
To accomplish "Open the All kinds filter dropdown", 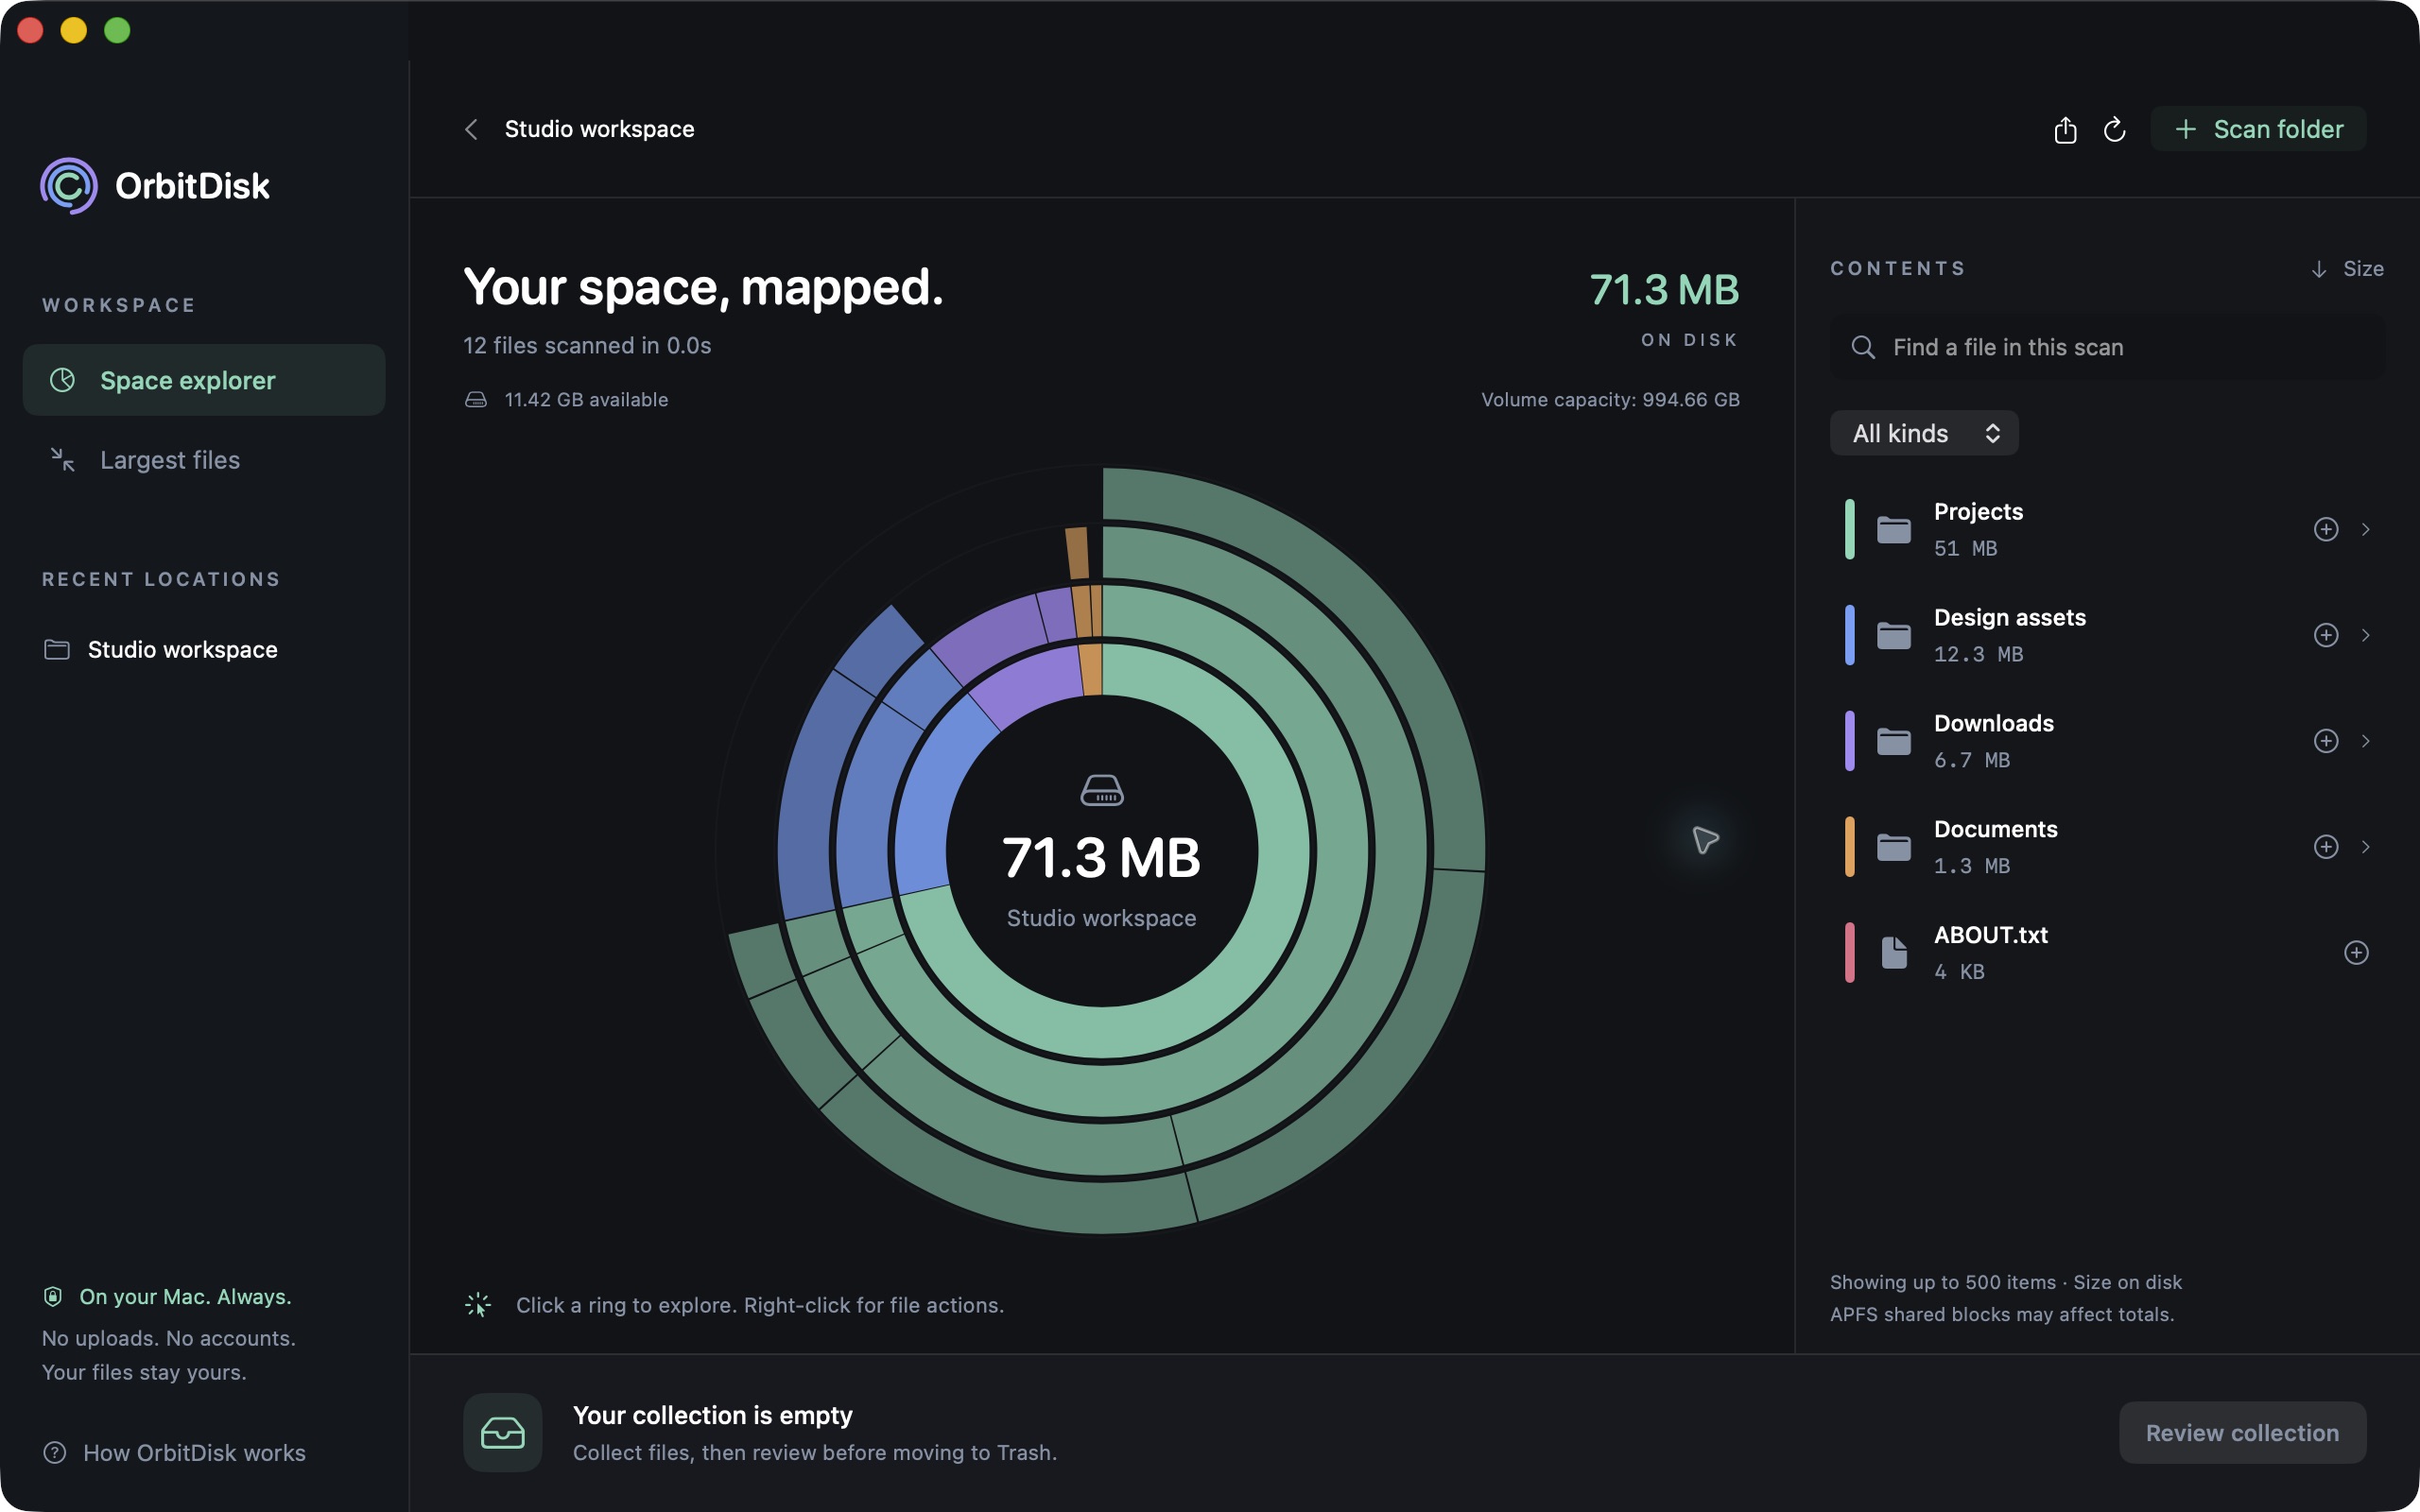I will [1924, 433].
